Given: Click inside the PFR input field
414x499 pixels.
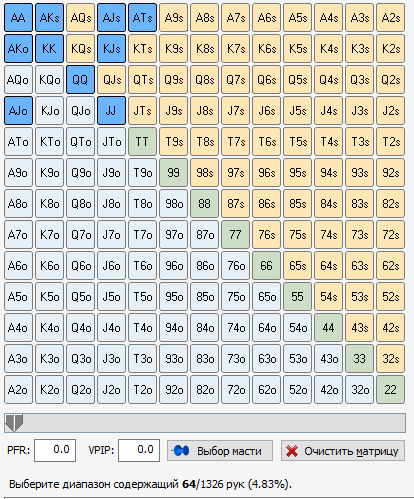Looking at the screenshot, I should tap(55, 450).
